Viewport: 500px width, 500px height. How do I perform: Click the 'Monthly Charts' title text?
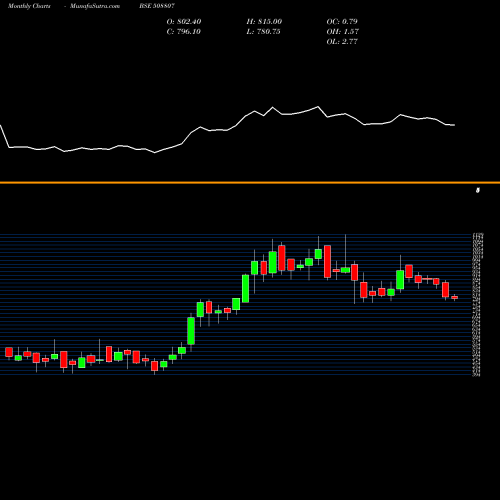[x=29, y=6]
